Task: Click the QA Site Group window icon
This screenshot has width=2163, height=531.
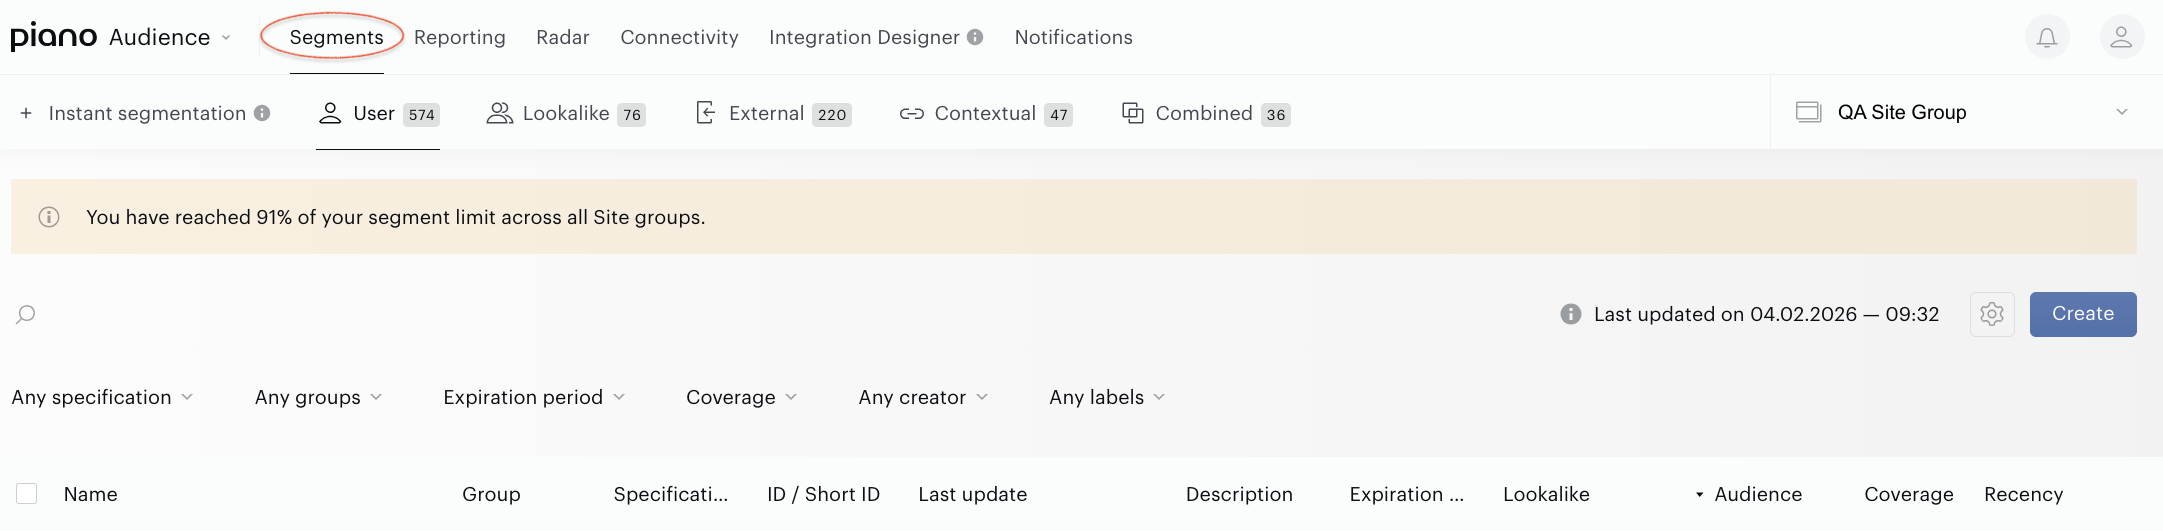Action: [x=1808, y=112]
